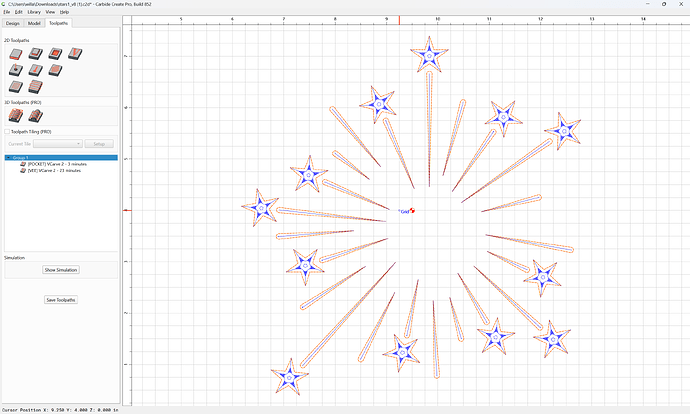Select the 3D Finish toolpath icon
690x414 pixels.
[36, 116]
